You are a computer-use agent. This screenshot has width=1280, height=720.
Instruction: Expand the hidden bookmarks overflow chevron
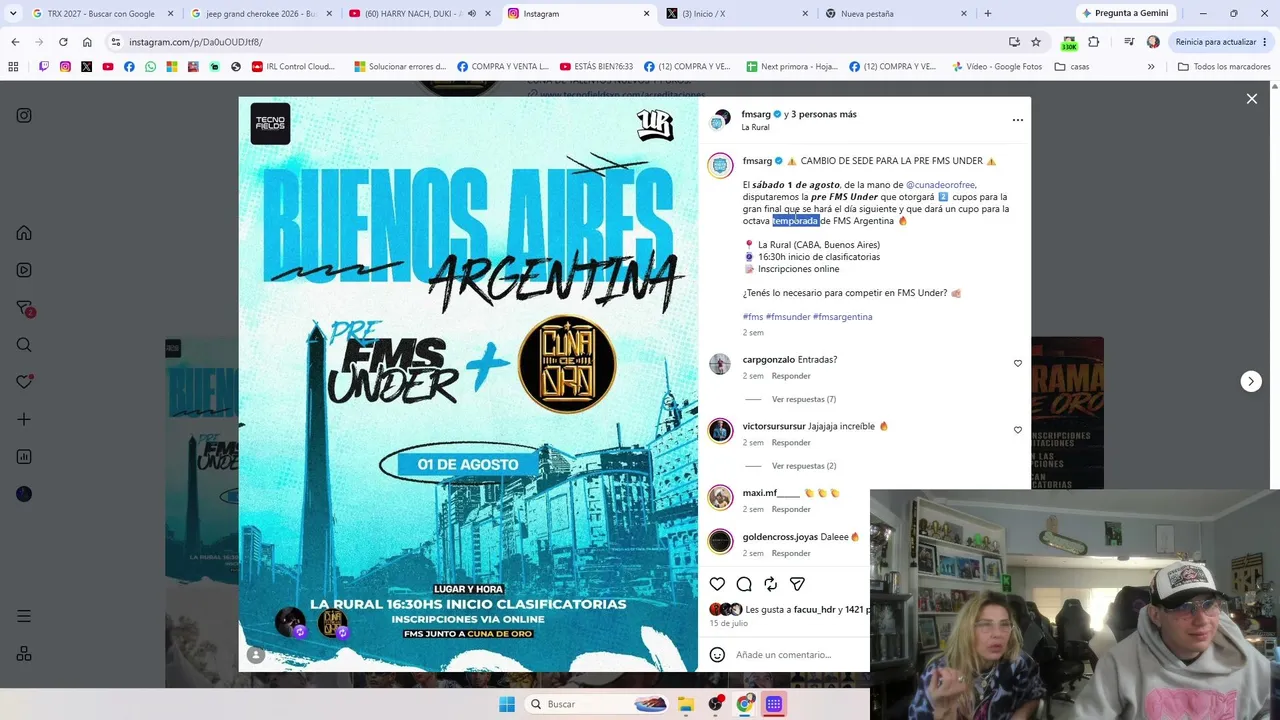pos(1151,67)
